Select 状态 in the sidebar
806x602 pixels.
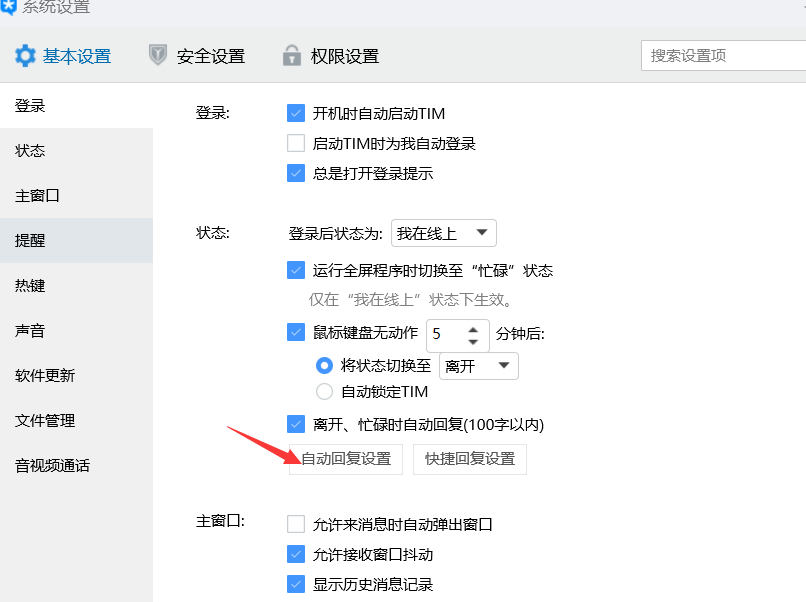(77, 151)
